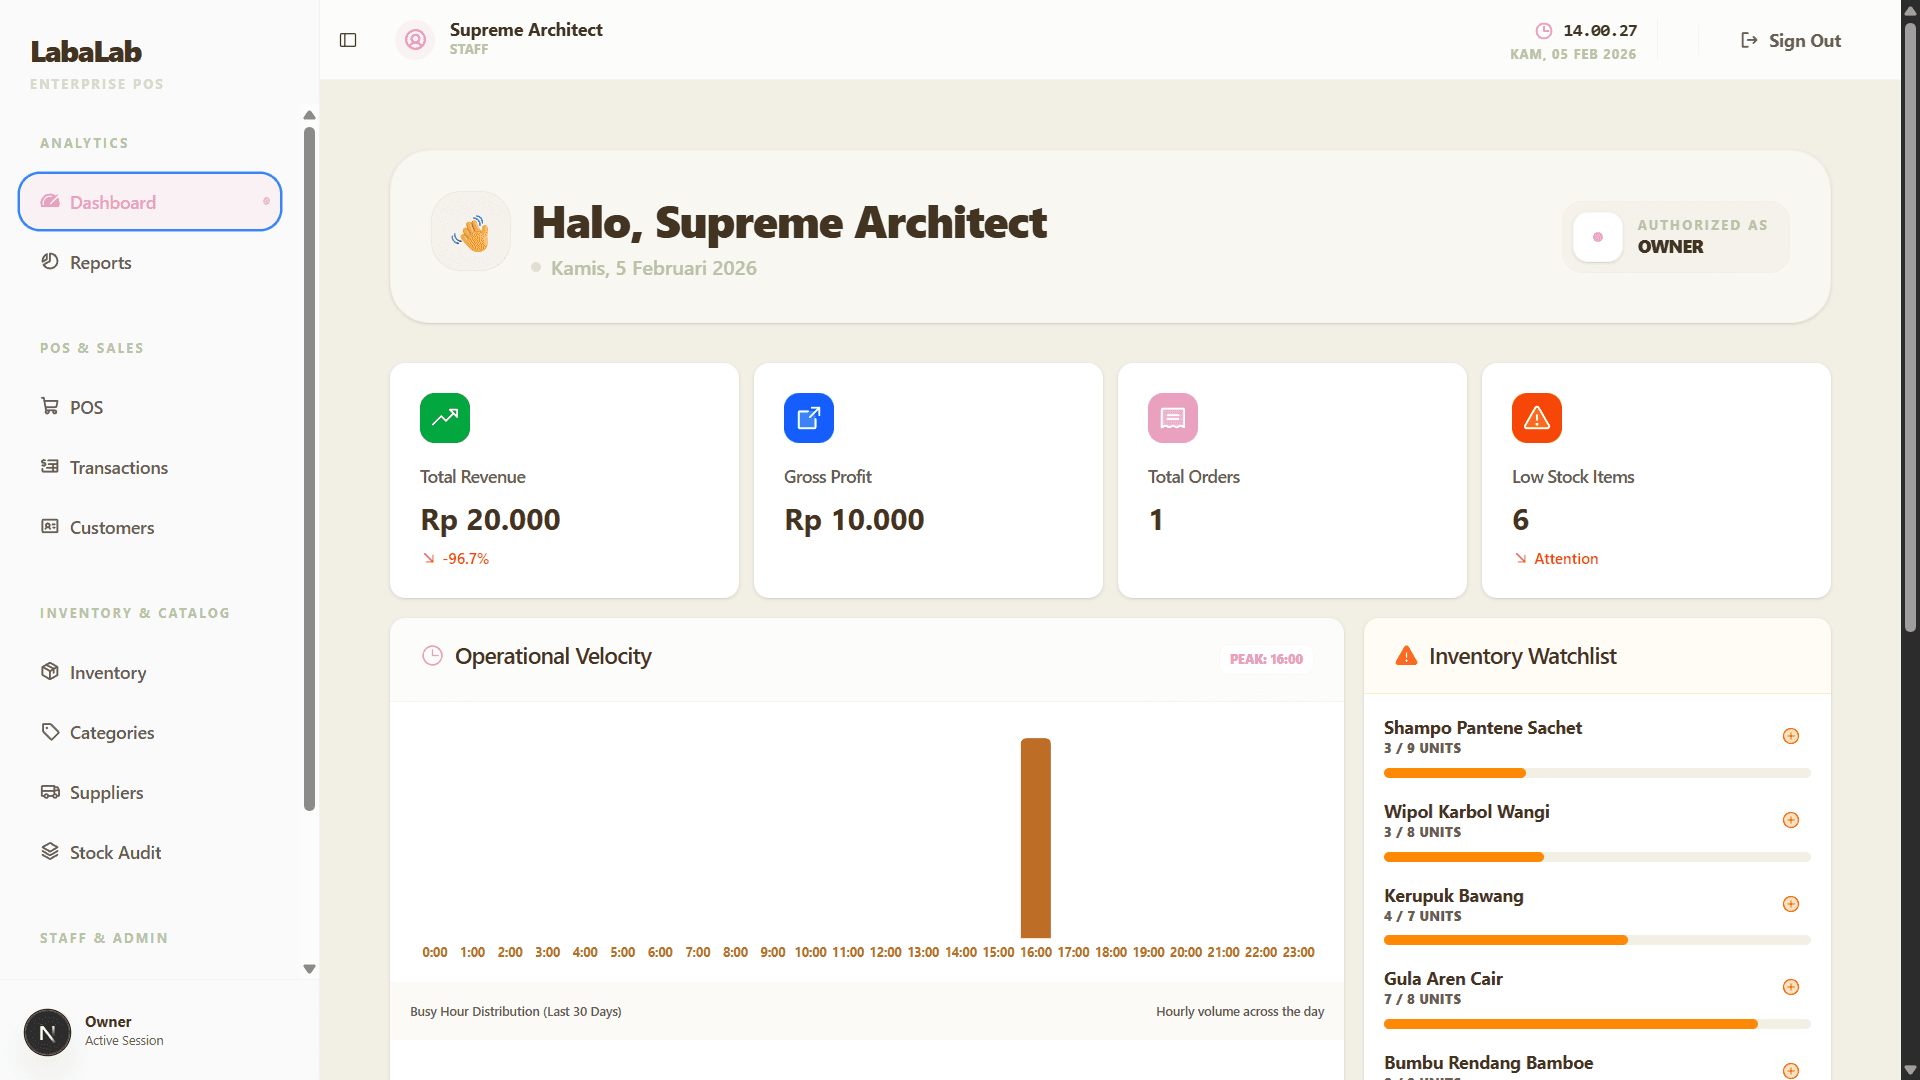1920x1080 pixels.
Task: Click the PEAK: 16:00 badge
Action: [1266, 659]
